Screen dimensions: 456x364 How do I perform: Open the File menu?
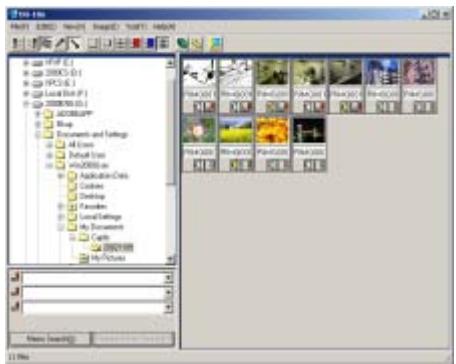20,27
